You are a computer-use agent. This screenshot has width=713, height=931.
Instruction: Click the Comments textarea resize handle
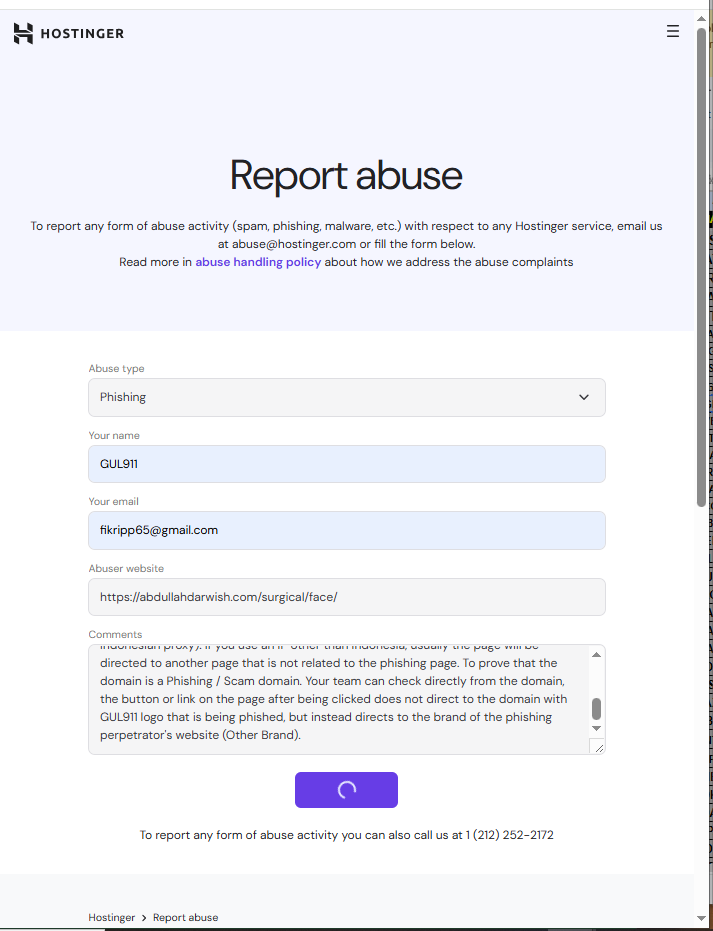598,748
